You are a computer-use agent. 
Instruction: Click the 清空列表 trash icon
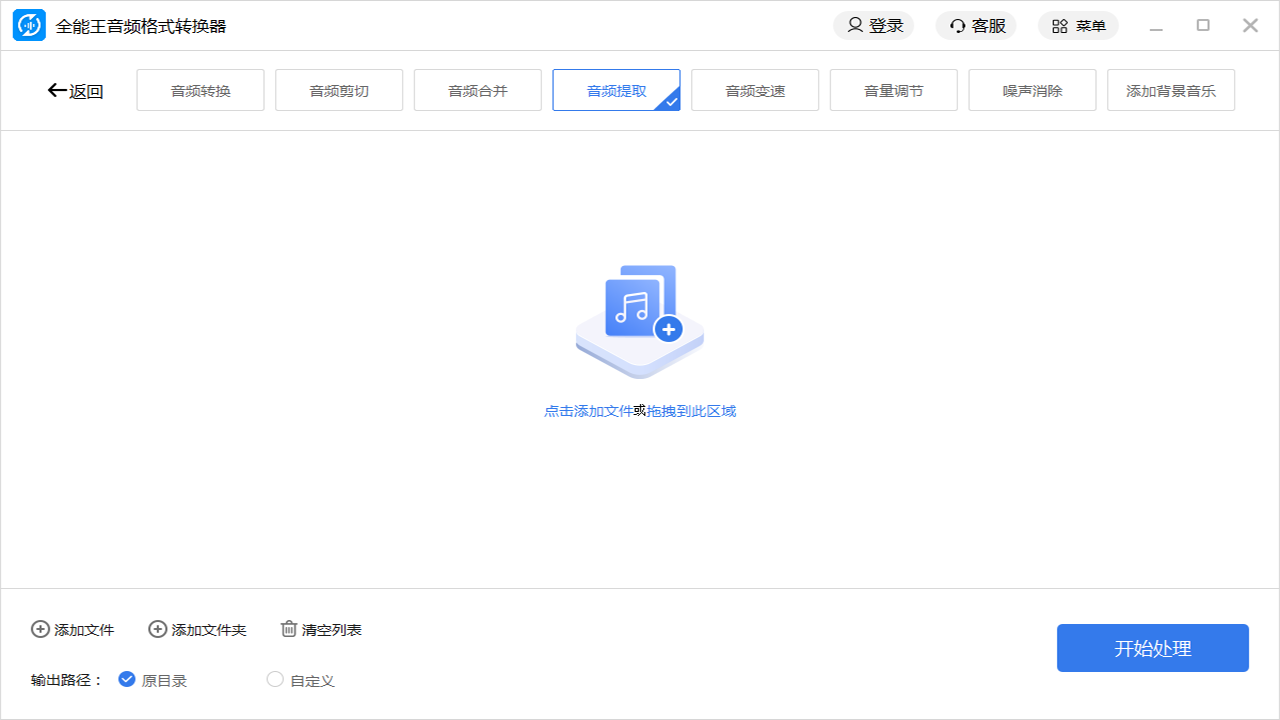point(289,629)
